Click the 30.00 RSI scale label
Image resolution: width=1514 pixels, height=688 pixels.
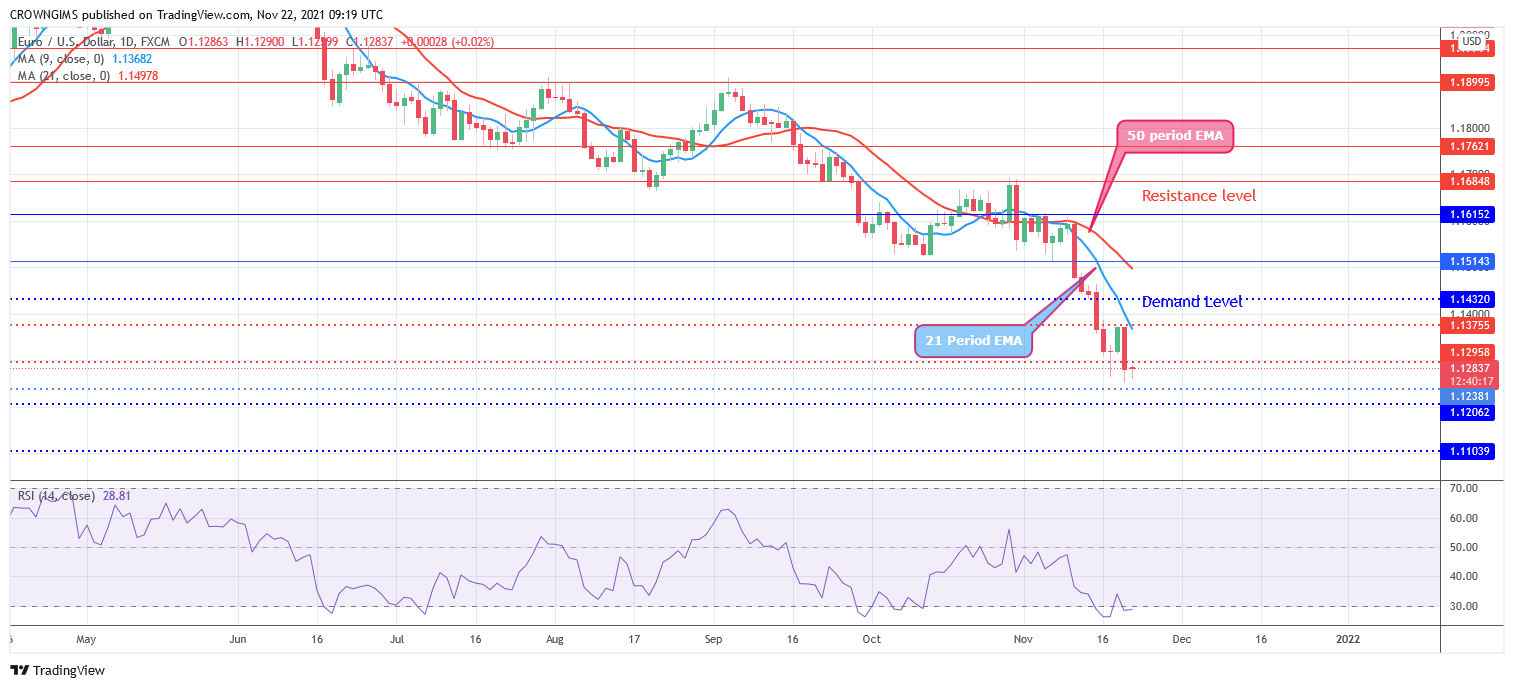1462,606
